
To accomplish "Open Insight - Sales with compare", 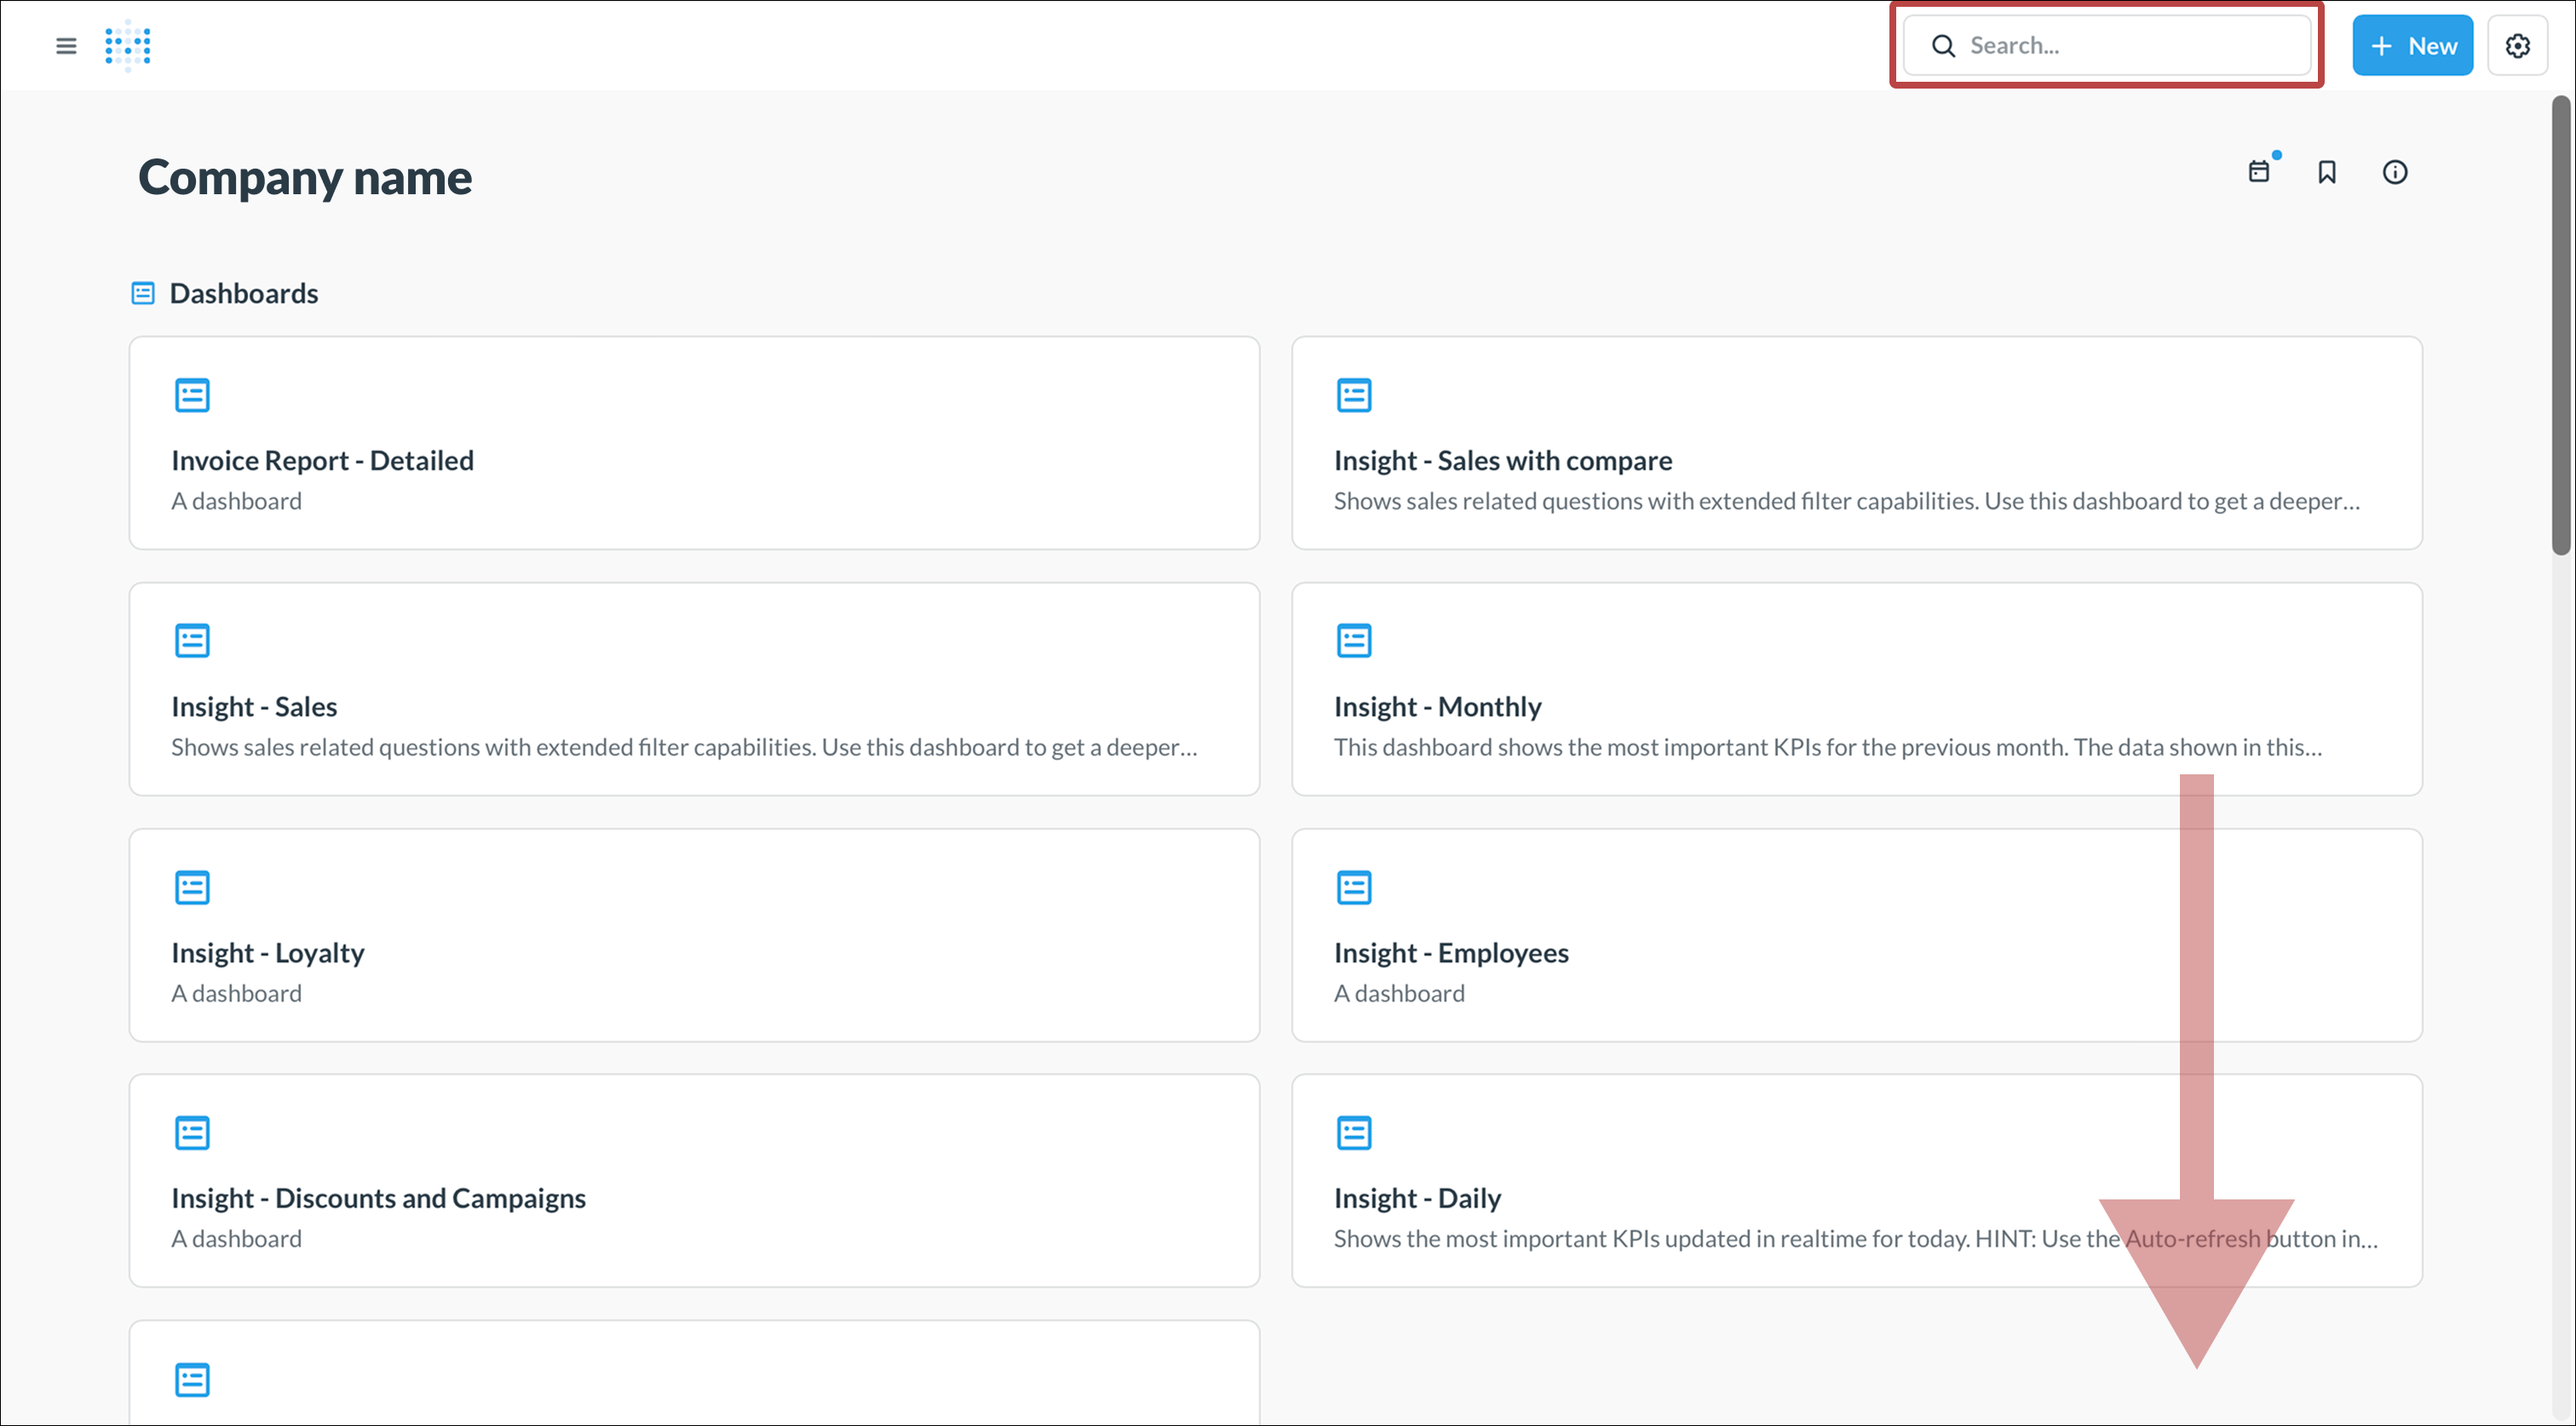I will click(x=1502, y=460).
